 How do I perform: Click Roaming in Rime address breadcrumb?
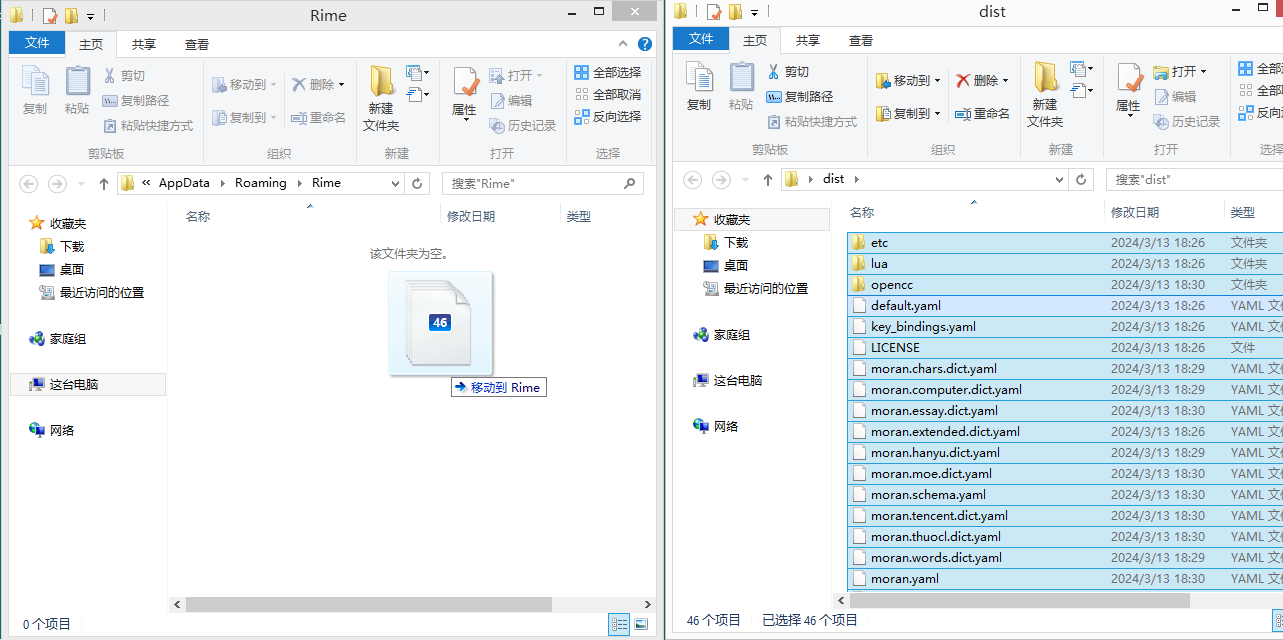pos(261,183)
